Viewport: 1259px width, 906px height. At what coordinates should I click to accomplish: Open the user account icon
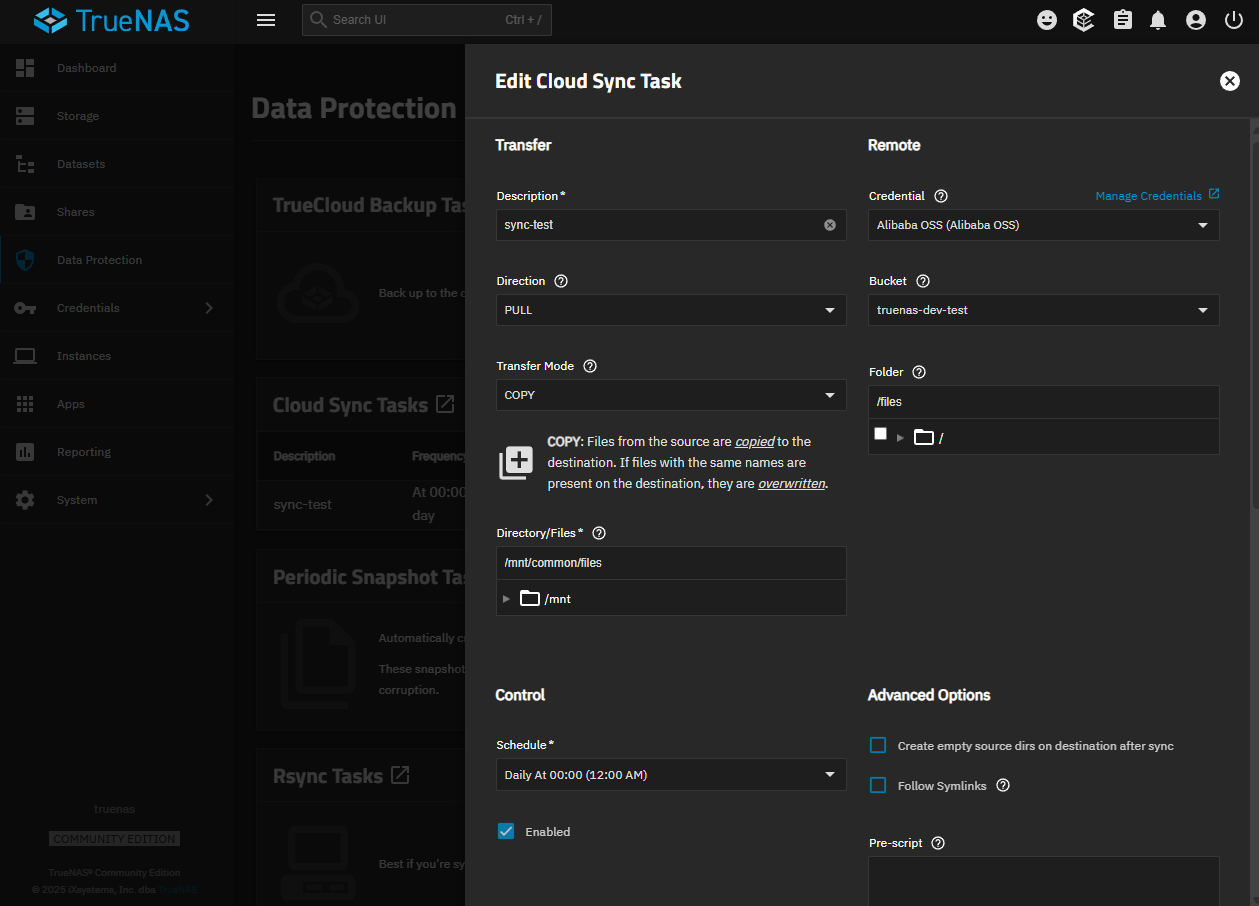point(1196,20)
